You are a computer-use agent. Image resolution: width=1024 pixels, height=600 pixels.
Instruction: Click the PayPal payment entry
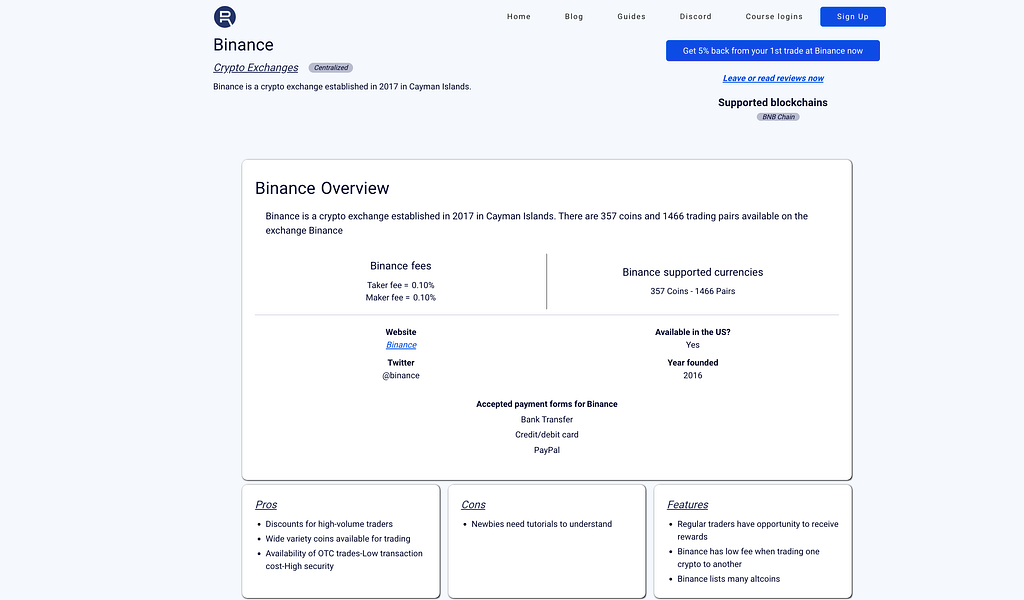pyautogui.click(x=547, y=450)
